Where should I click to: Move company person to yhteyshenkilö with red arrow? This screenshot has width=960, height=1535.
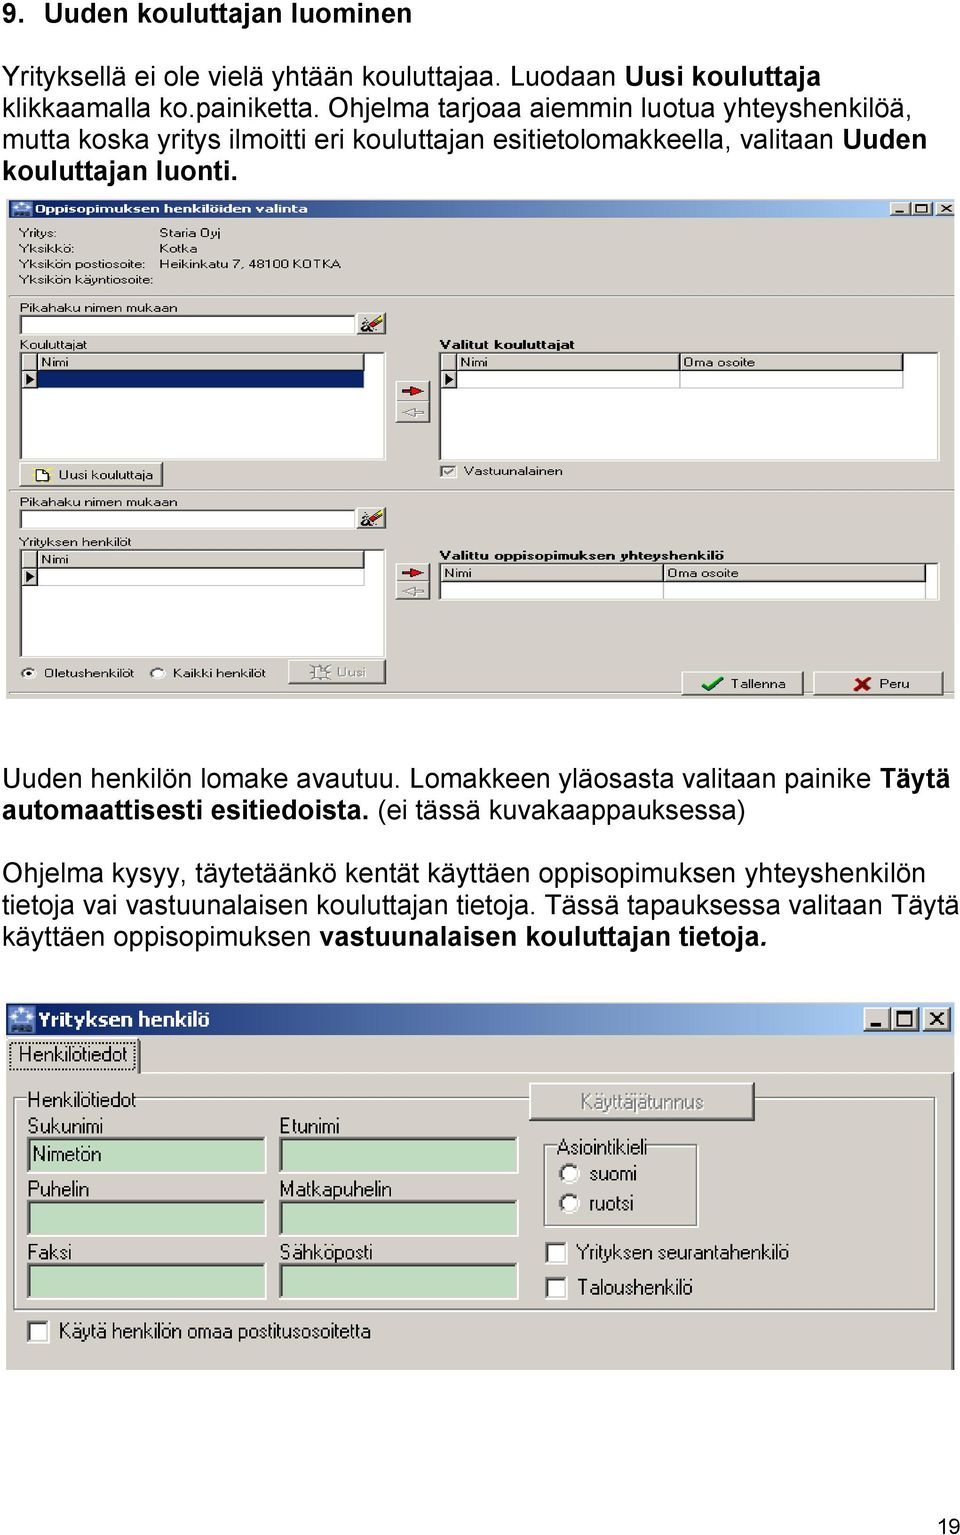(412, 572)
